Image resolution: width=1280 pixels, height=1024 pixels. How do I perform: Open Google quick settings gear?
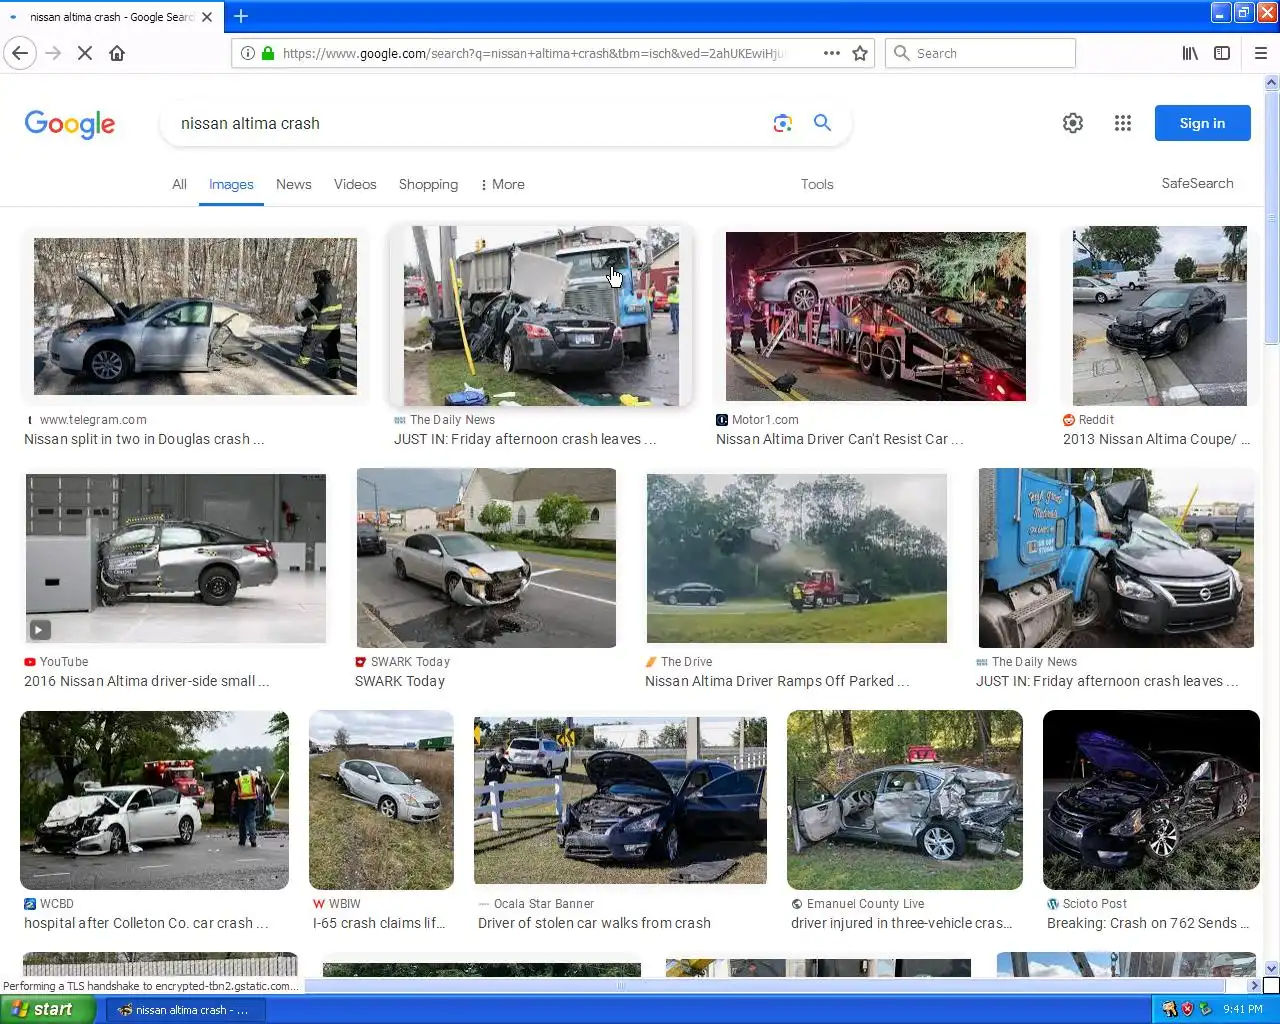click(x=1073, y=123)
